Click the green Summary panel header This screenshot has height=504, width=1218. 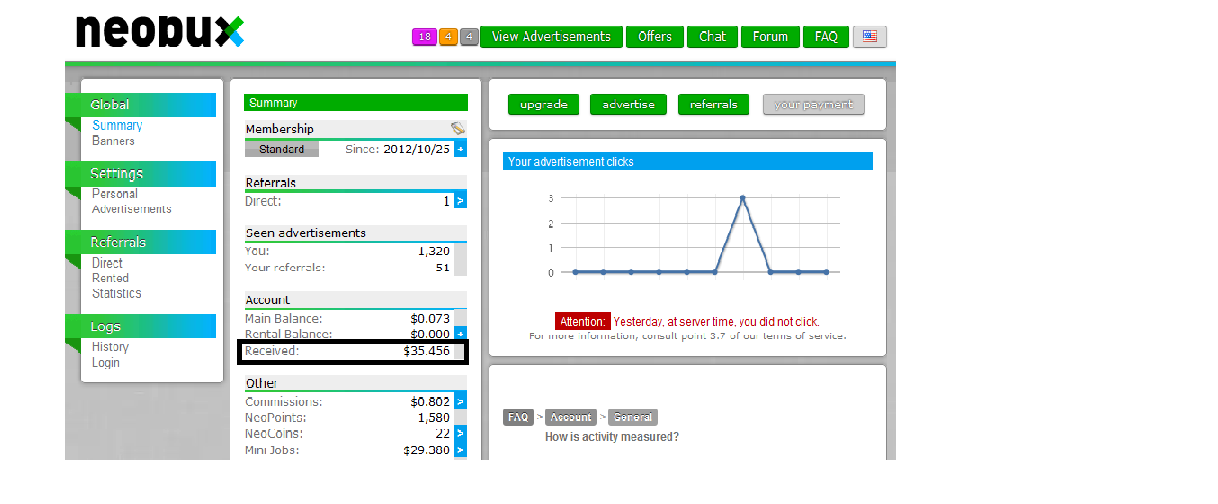(356, 103)
